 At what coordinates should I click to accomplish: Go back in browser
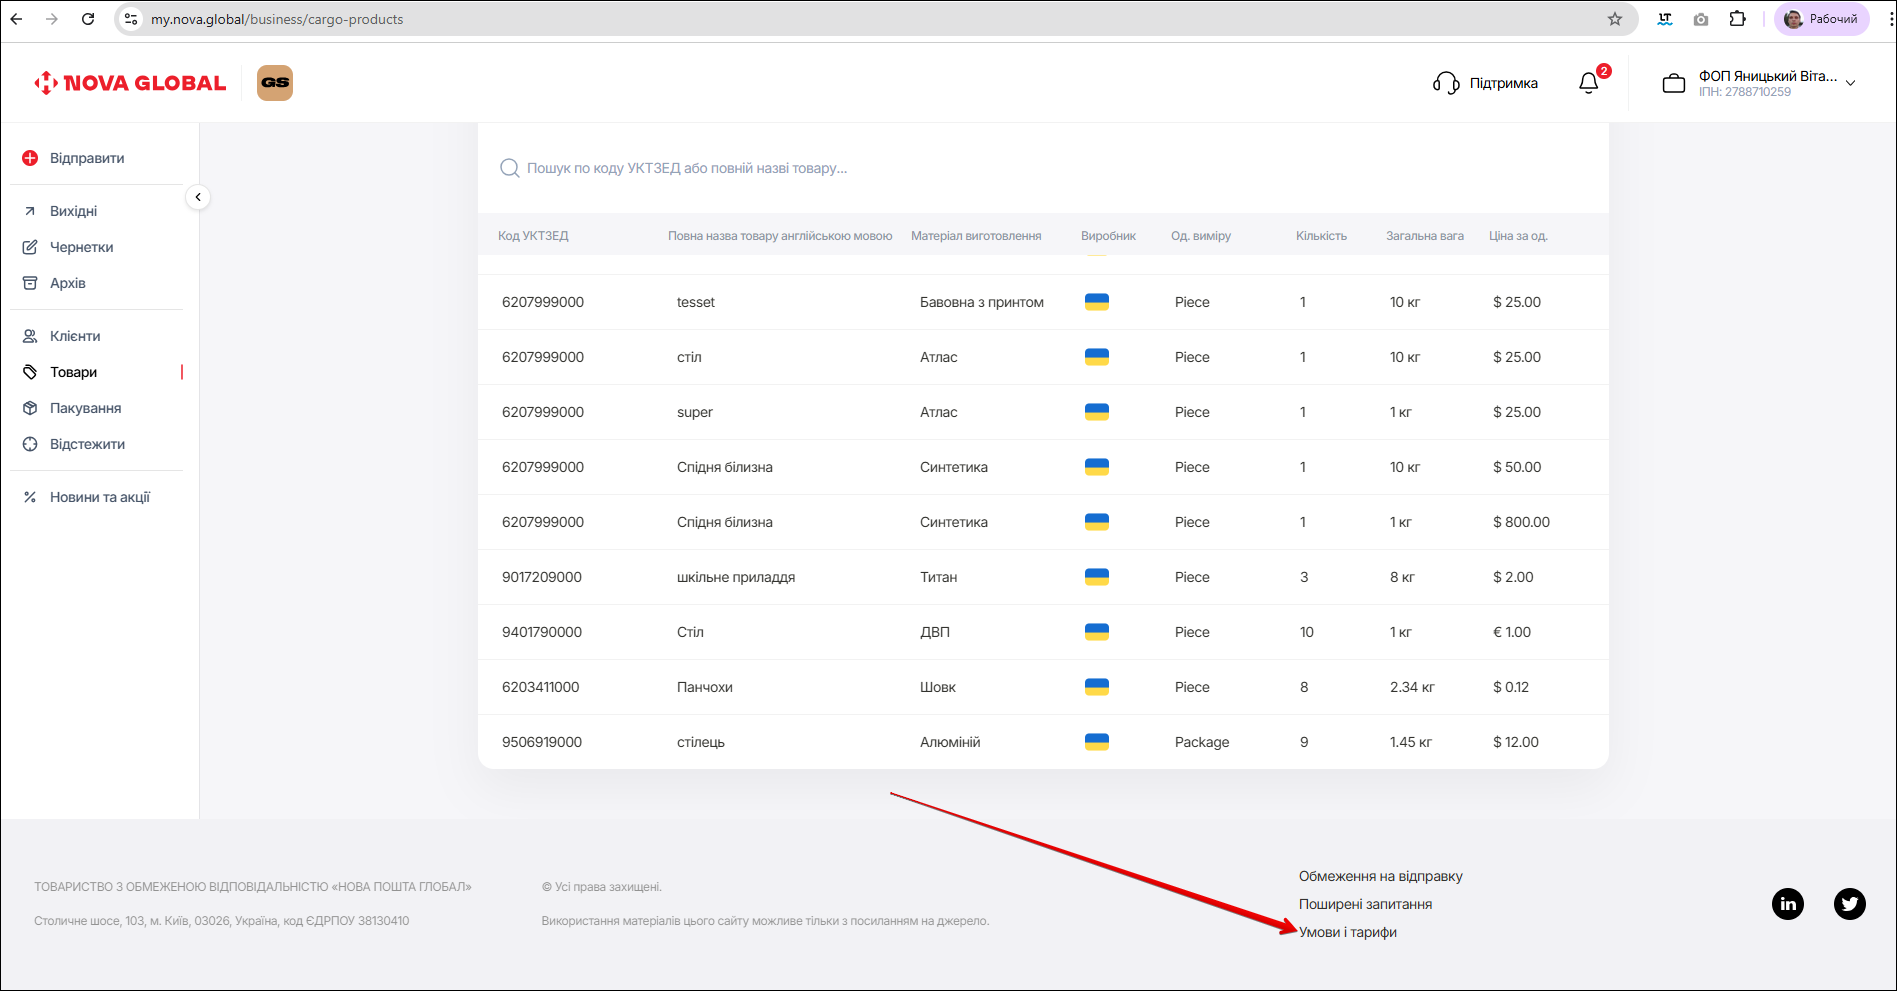[x=17, y=19]
